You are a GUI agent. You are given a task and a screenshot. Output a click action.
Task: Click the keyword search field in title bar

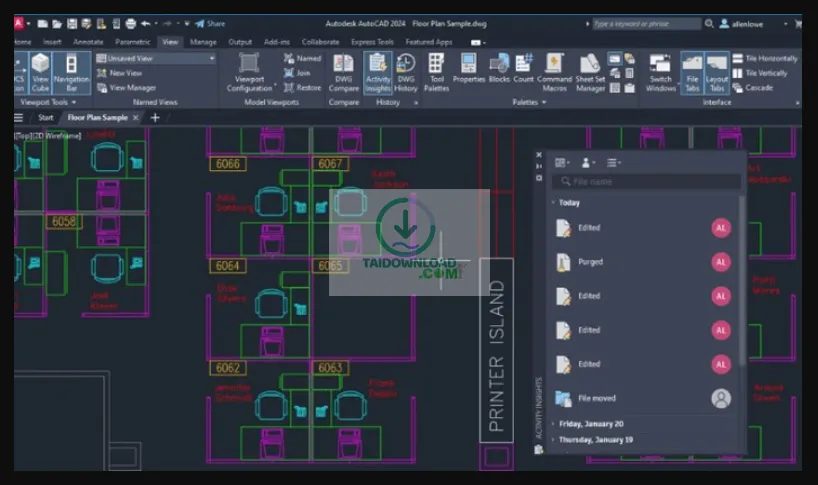click(646, 23)
